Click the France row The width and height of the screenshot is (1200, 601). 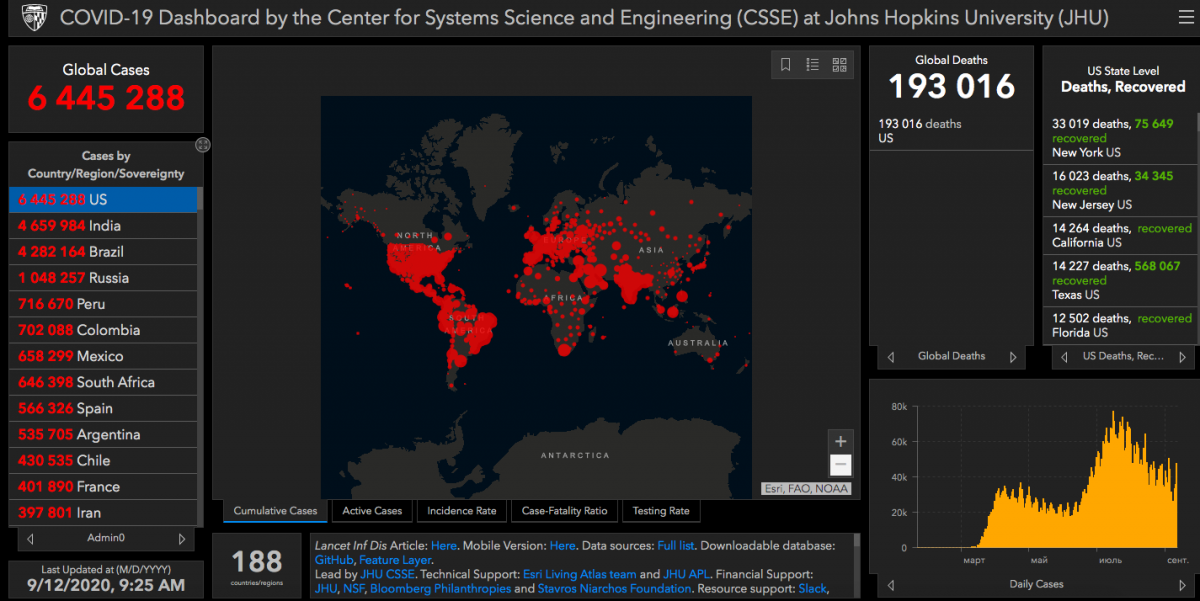[x=104, y=486]
